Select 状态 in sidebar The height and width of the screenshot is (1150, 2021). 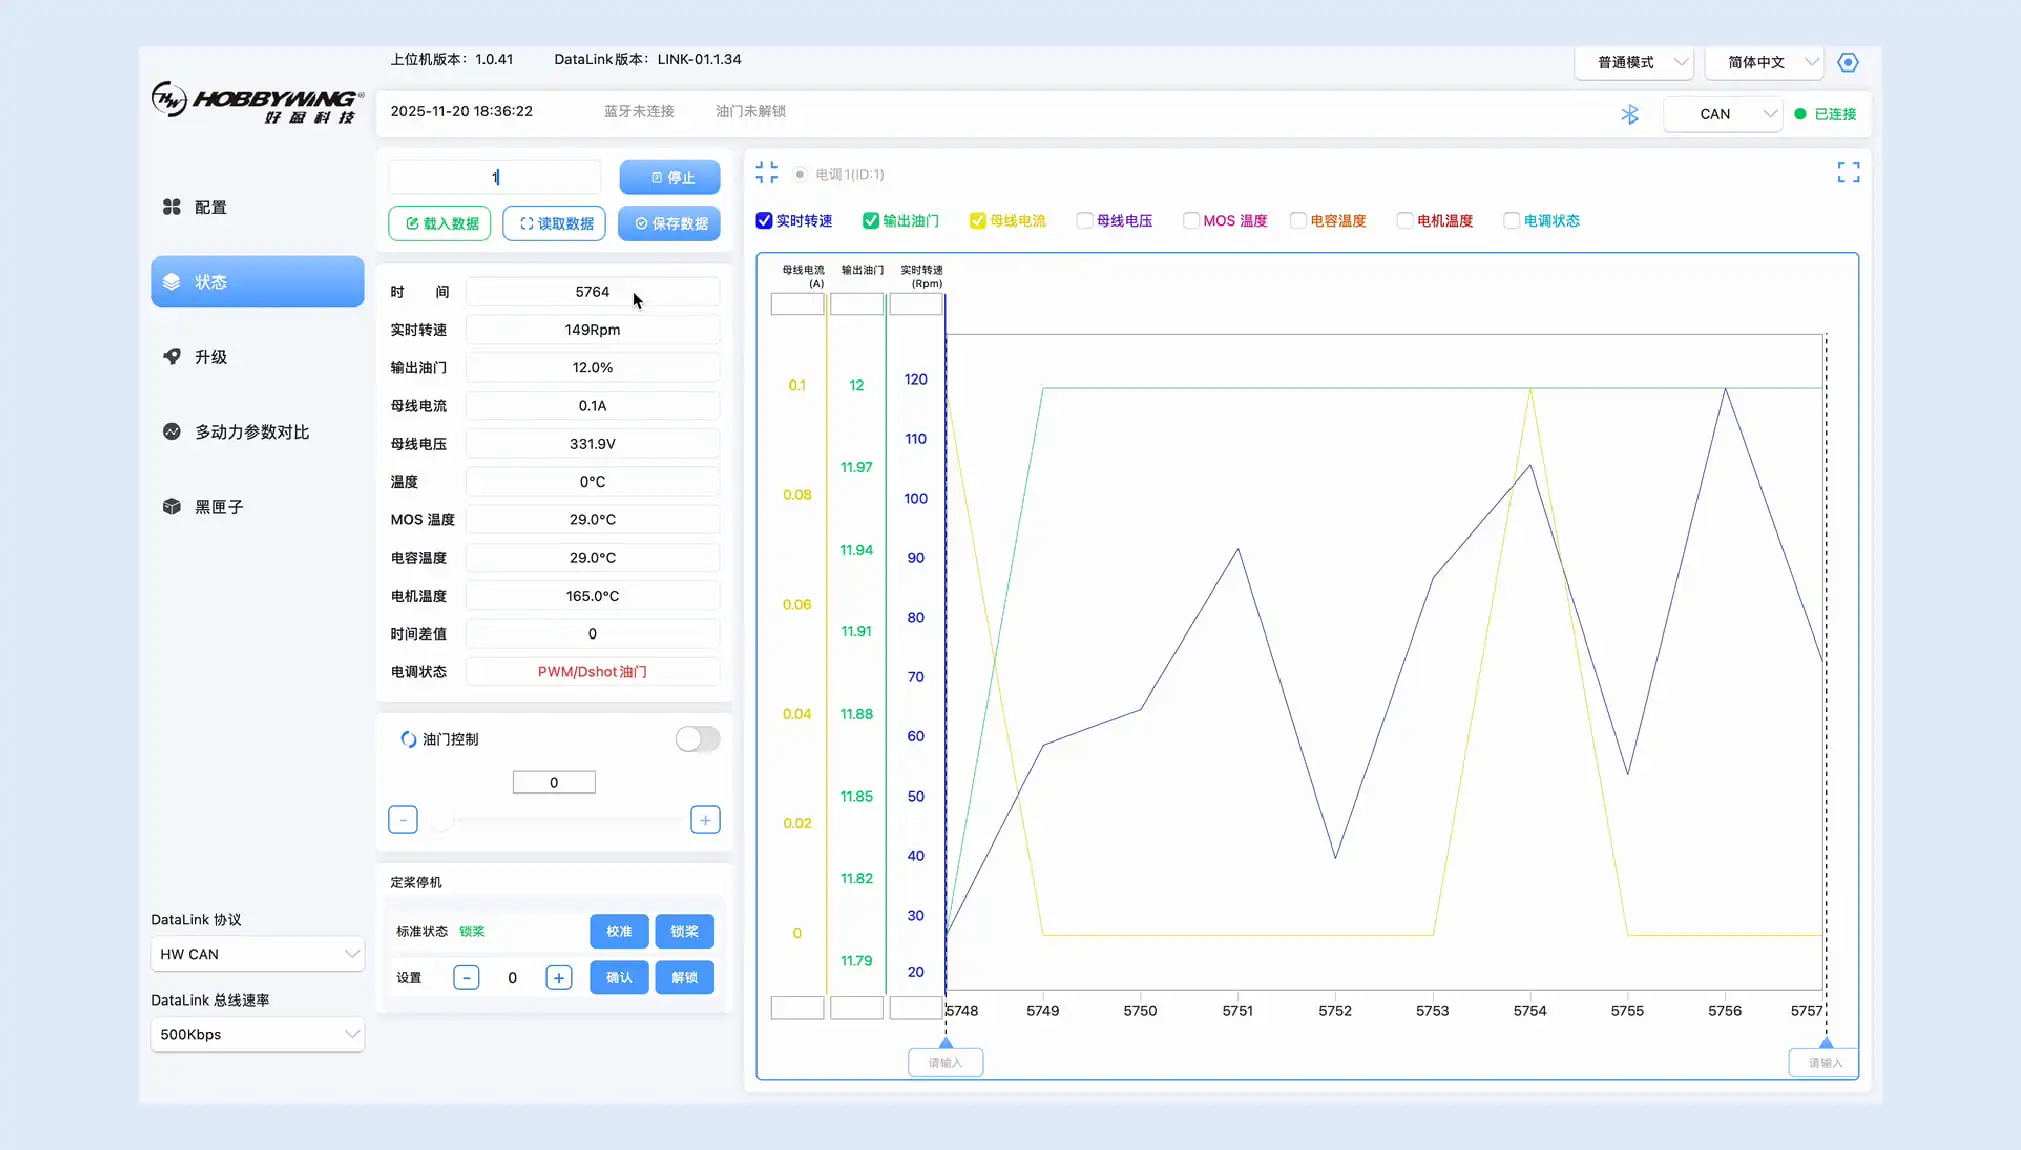257,282
